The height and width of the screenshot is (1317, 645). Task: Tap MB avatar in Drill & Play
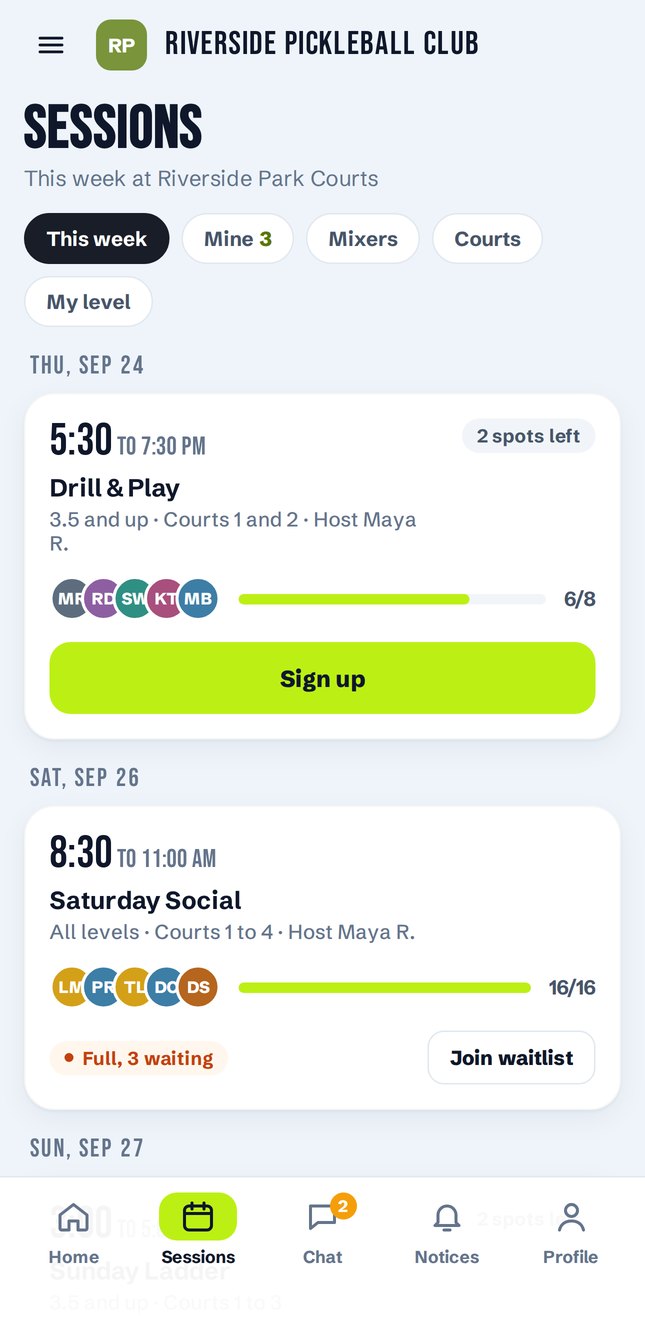pyautogui.click(x=198, y=599)
